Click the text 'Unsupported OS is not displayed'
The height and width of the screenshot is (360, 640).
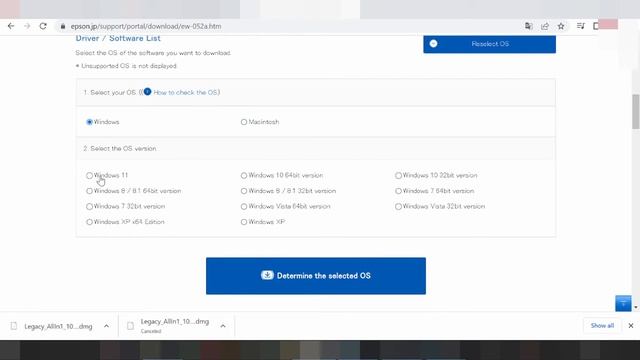(x=129, y=66)
